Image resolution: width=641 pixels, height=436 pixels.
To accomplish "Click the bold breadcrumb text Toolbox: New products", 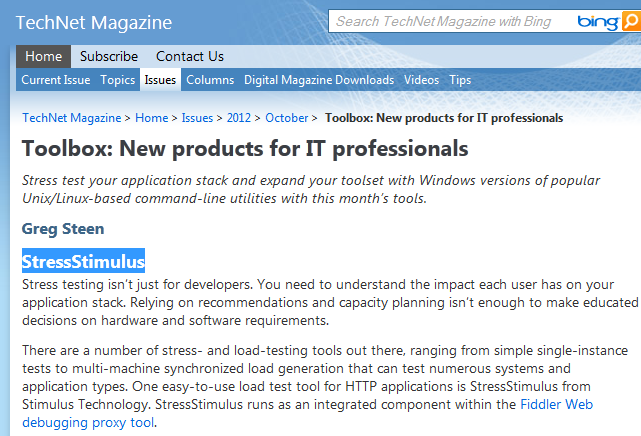I will coord(444,118).
